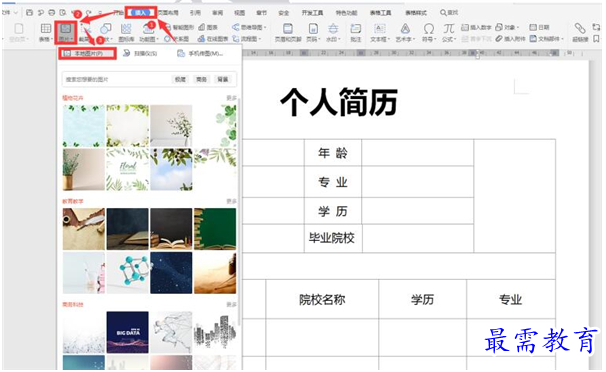Click the Print icon in quick access toolbar
The height and width of the screenshot is (372, 606).
click(51, 13)
